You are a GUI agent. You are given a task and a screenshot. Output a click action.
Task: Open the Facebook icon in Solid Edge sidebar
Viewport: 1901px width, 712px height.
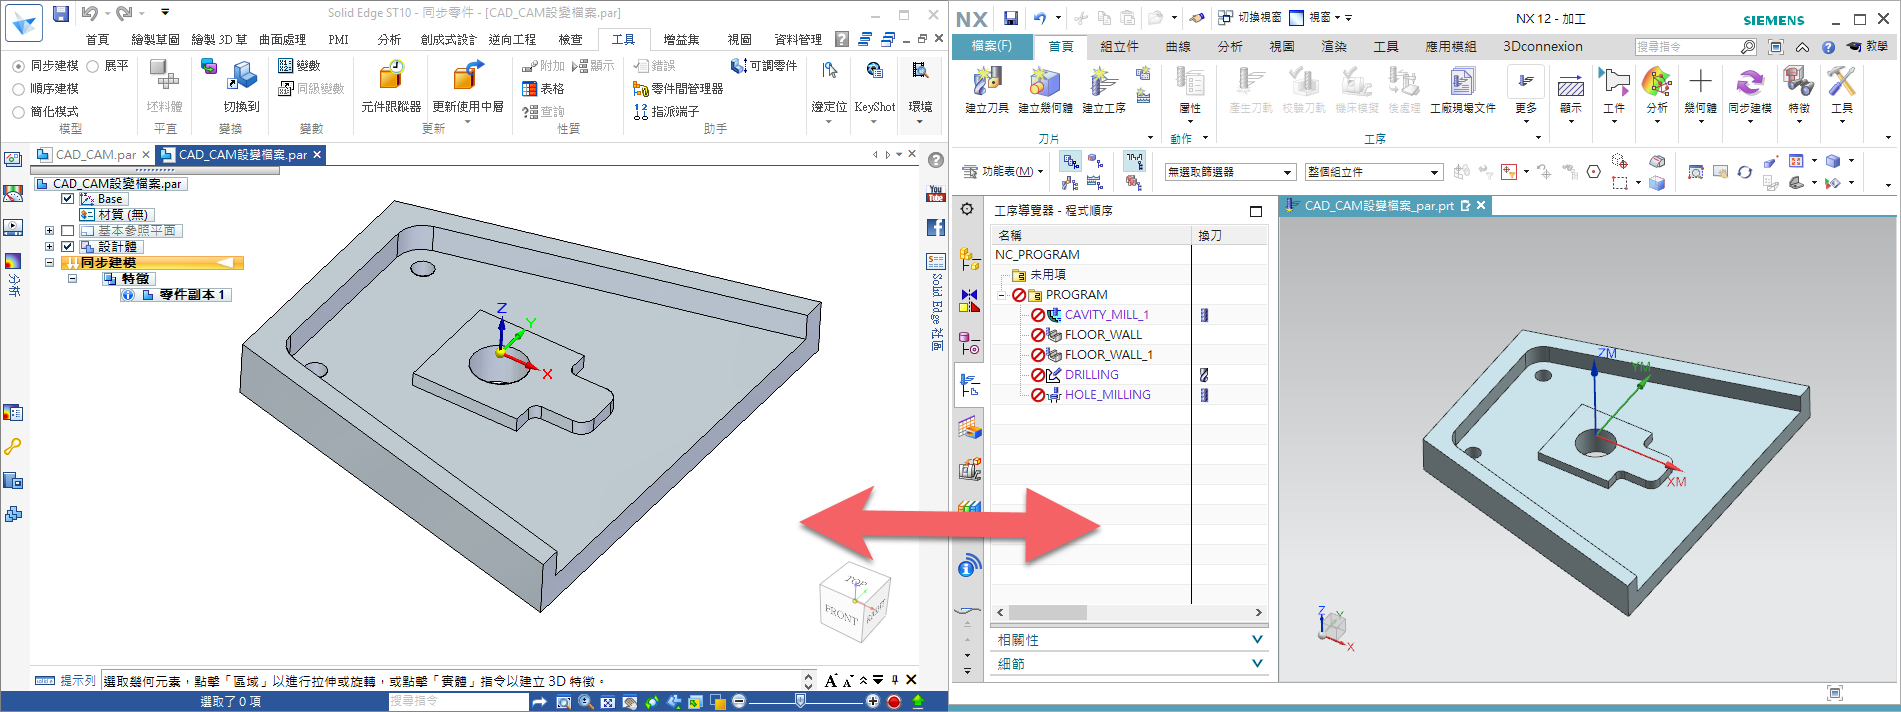pos(936,228)
